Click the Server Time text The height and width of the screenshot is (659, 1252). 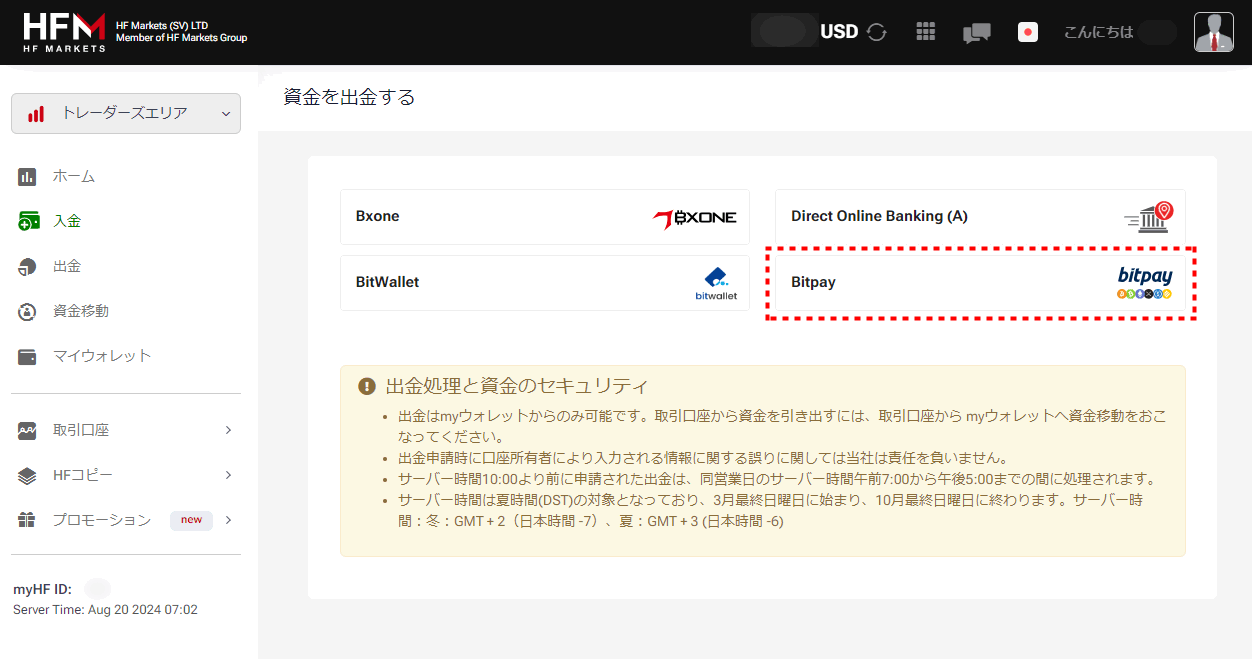(105, 610)
